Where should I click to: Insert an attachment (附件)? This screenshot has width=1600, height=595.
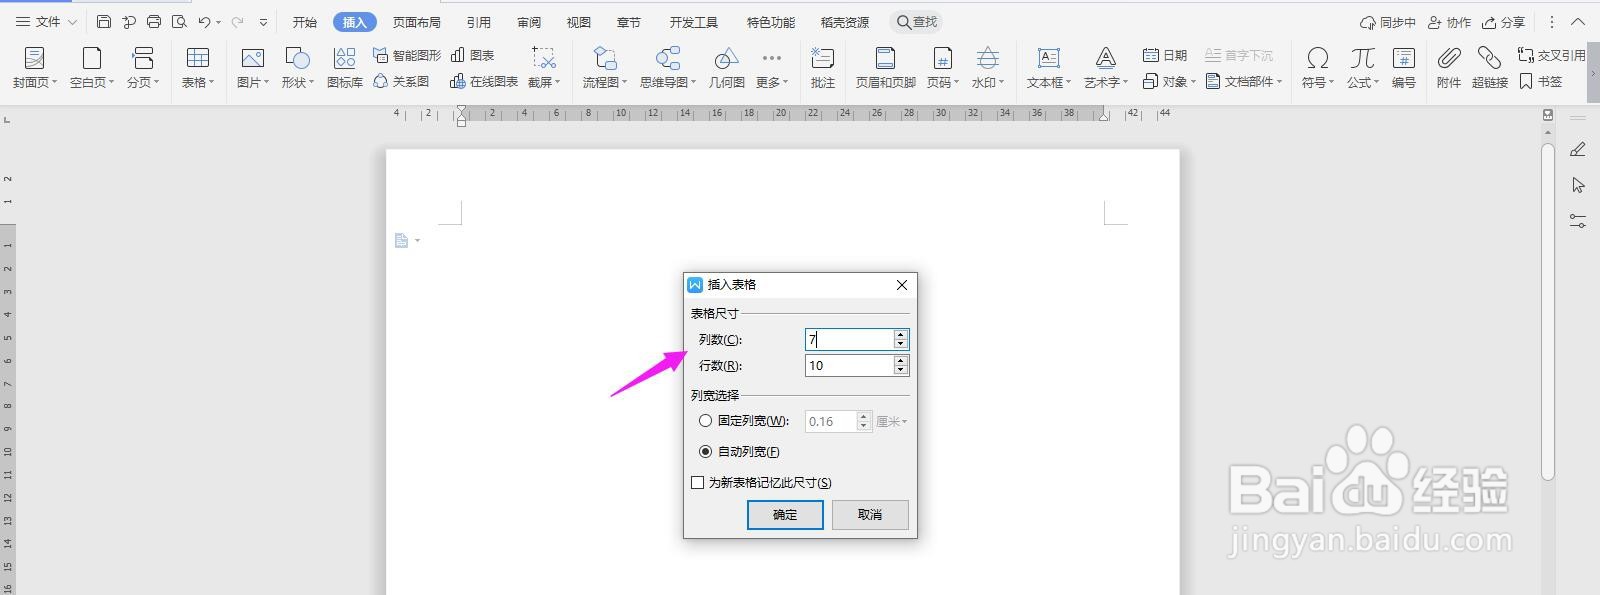1449,67
